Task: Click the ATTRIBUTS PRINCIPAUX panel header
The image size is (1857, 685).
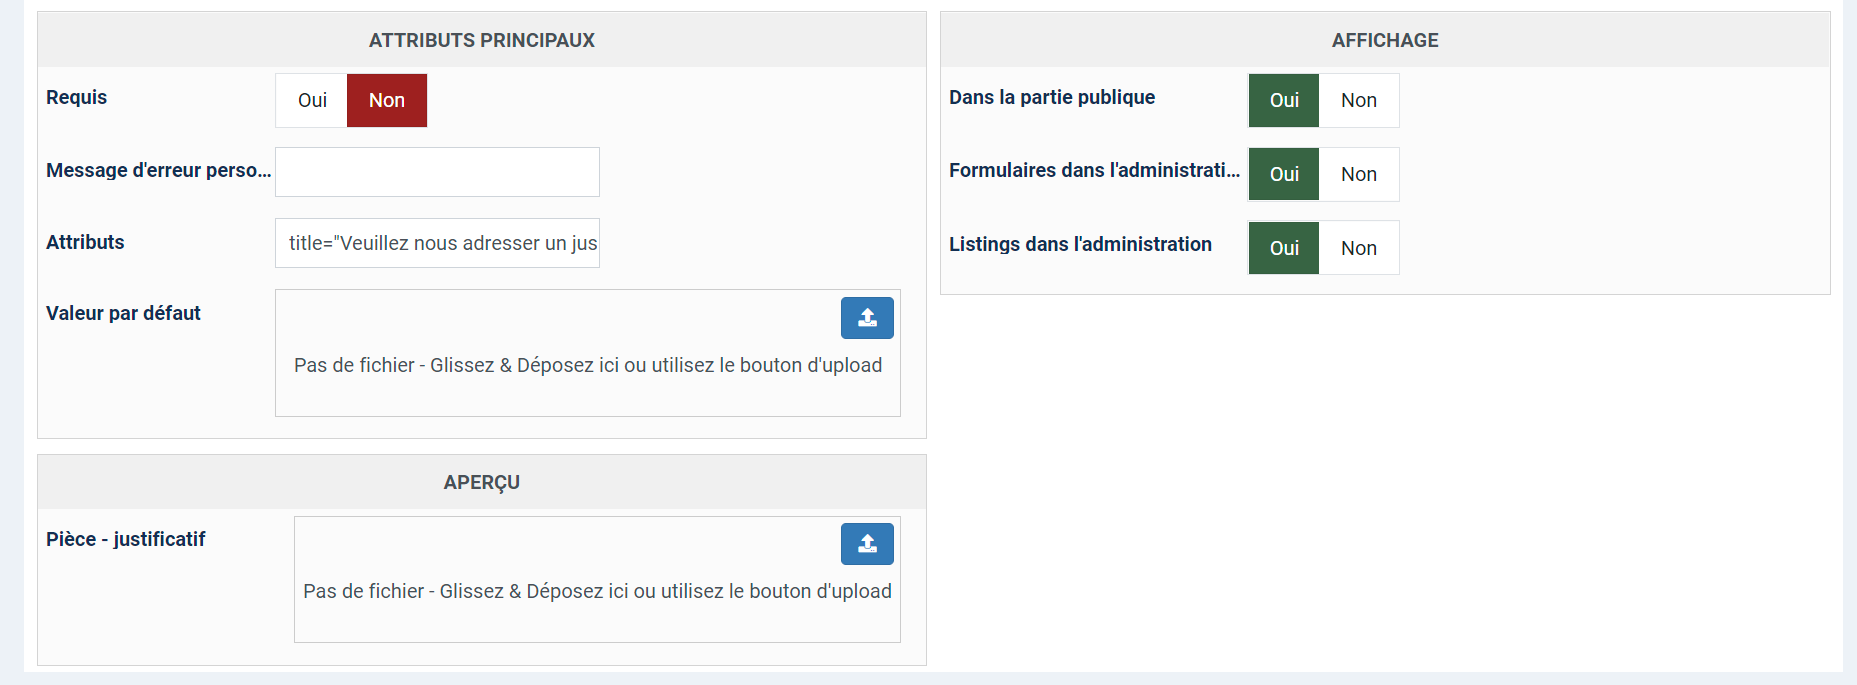Action: tap(481, 41)
